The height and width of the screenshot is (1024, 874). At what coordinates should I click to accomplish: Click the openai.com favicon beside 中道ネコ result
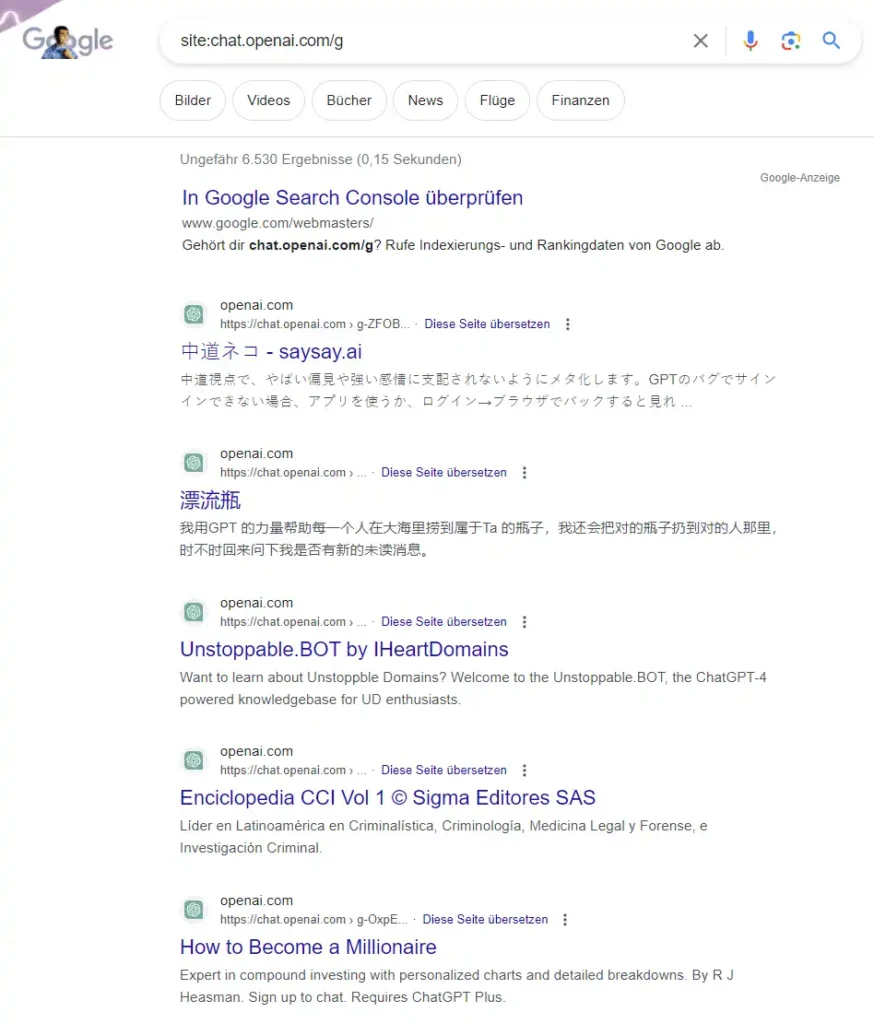[193, 314]
